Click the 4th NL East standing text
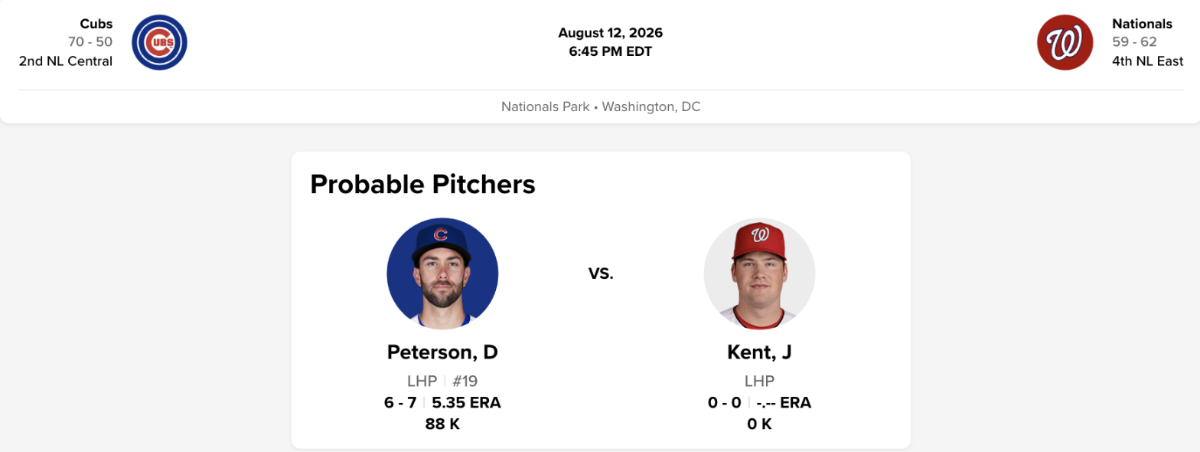The height and width of the screenshot is (452, 1200). pos(1147,61)
